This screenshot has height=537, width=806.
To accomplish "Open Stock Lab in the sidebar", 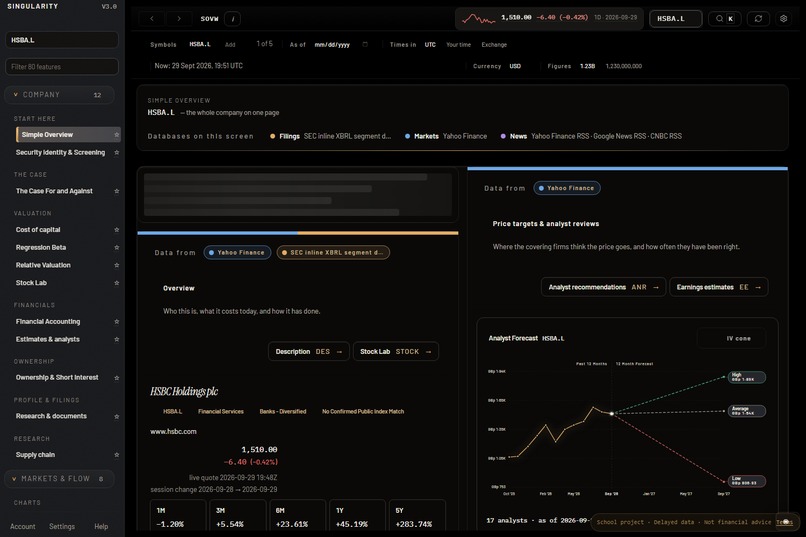I will pyautogui.click(x=31, y=283).
